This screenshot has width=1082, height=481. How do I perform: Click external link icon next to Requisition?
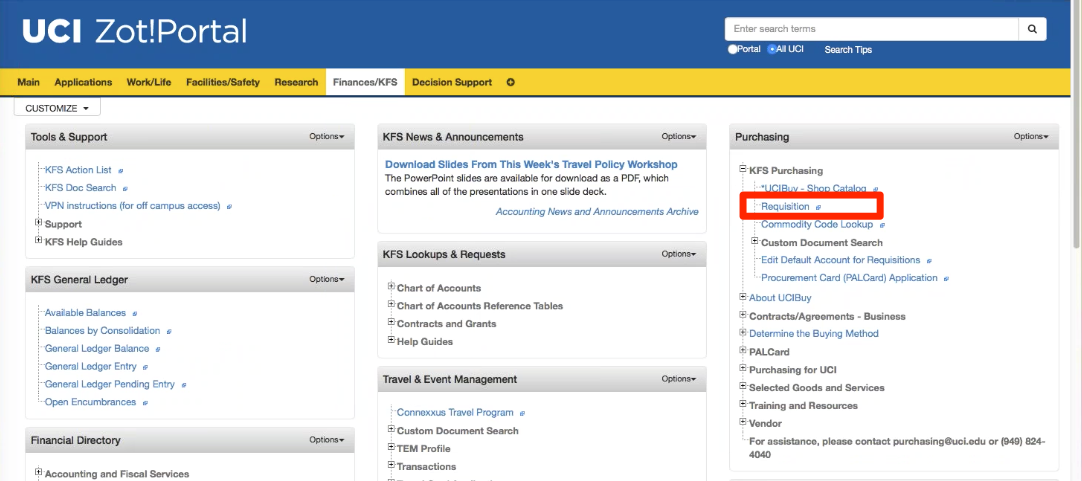pos(819,207)
